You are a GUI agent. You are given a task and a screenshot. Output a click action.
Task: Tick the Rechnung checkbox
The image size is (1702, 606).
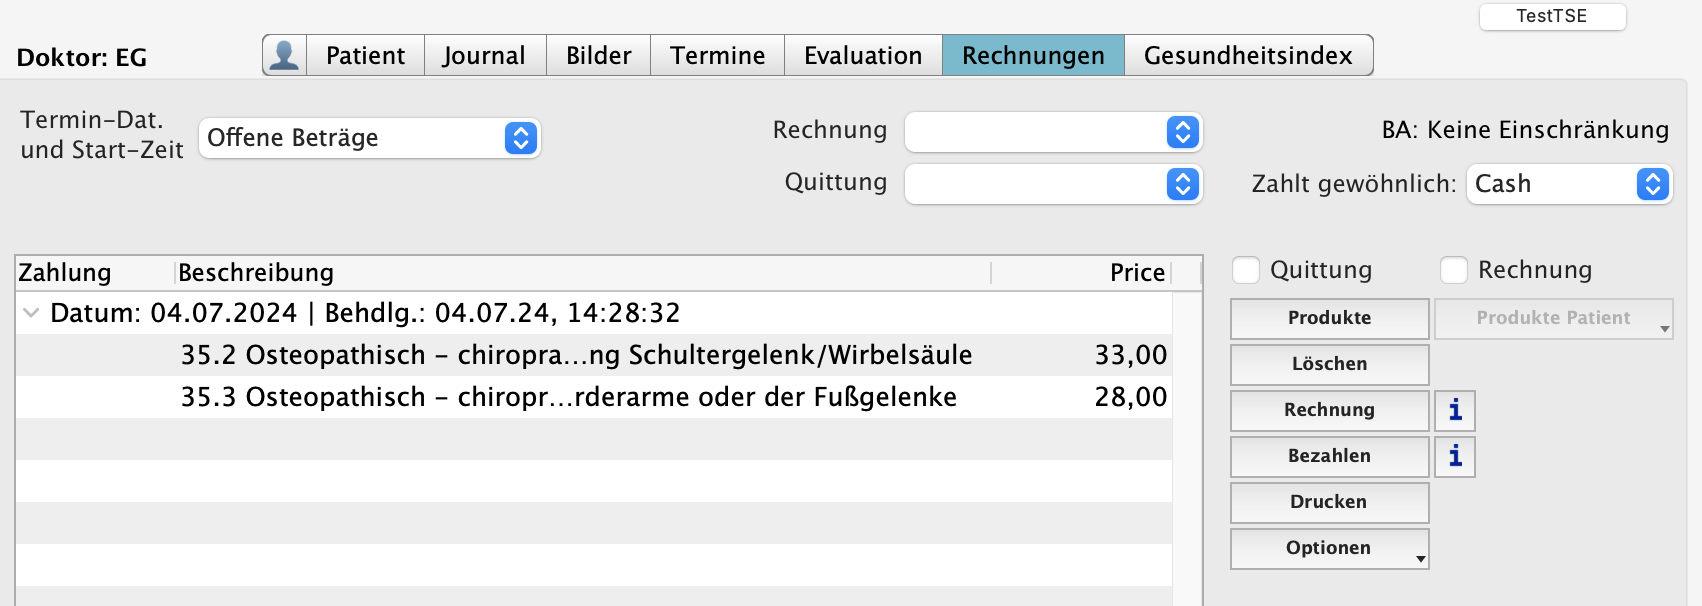click(x=1454, y=270)
